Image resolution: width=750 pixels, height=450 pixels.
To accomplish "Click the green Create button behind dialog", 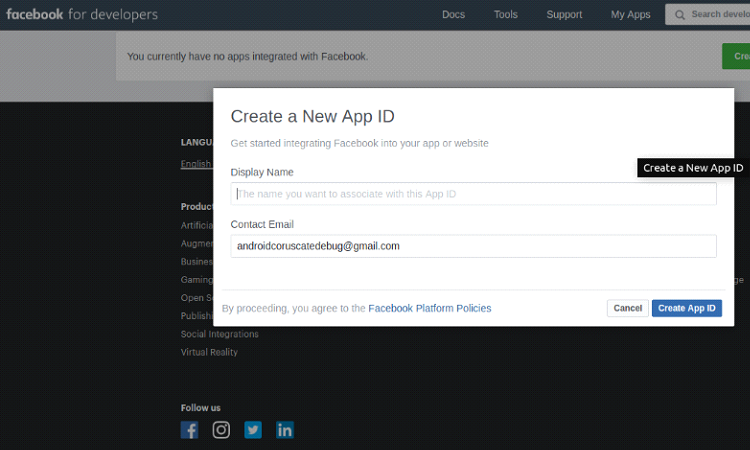I will pos(736,57).
